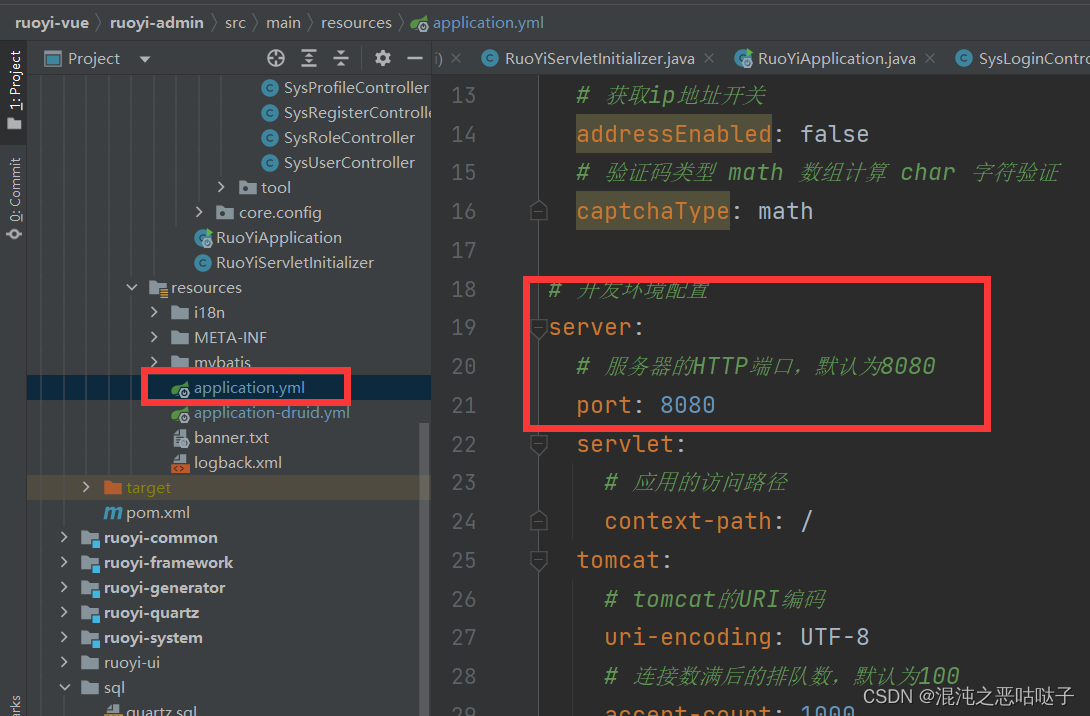Expand the META-INF folder
Image resolution: width=1090 pixels, height=716 pixels.
tap(154, 337)
